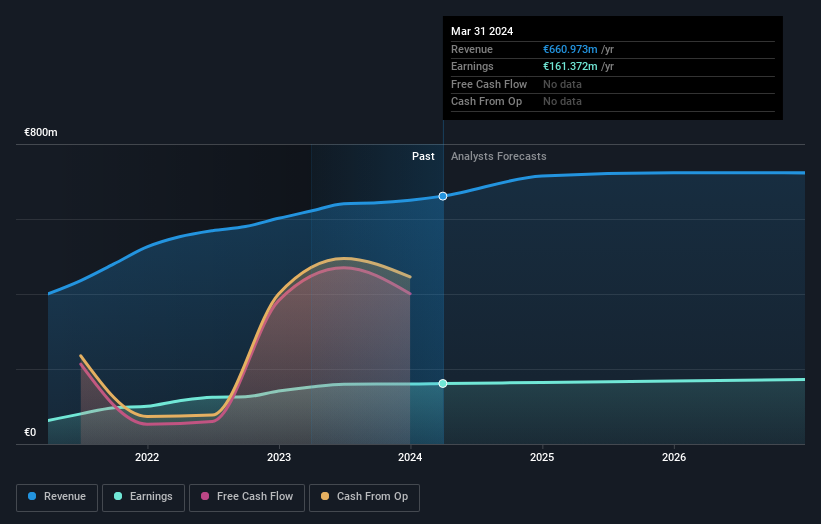Click the 2022 x-axis label
Screen dimensions: 821x524
click(x=147, y=458)
